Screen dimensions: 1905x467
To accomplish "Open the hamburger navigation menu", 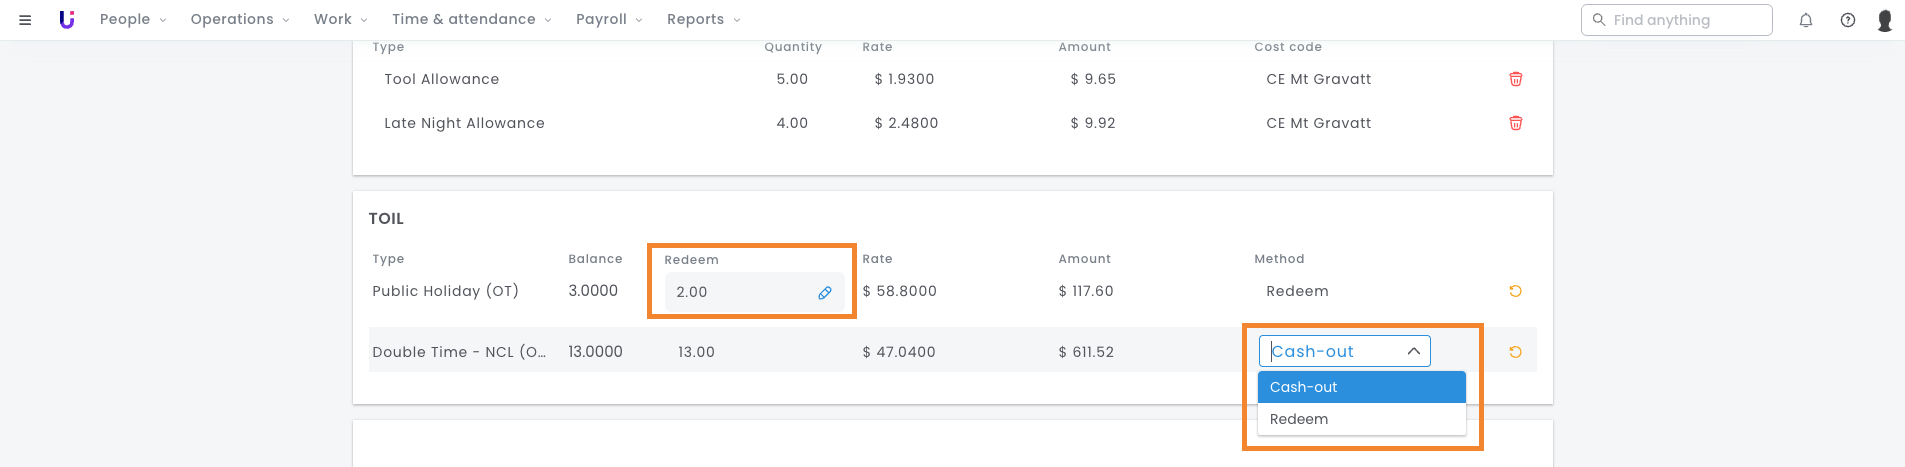I will [25, 20].
